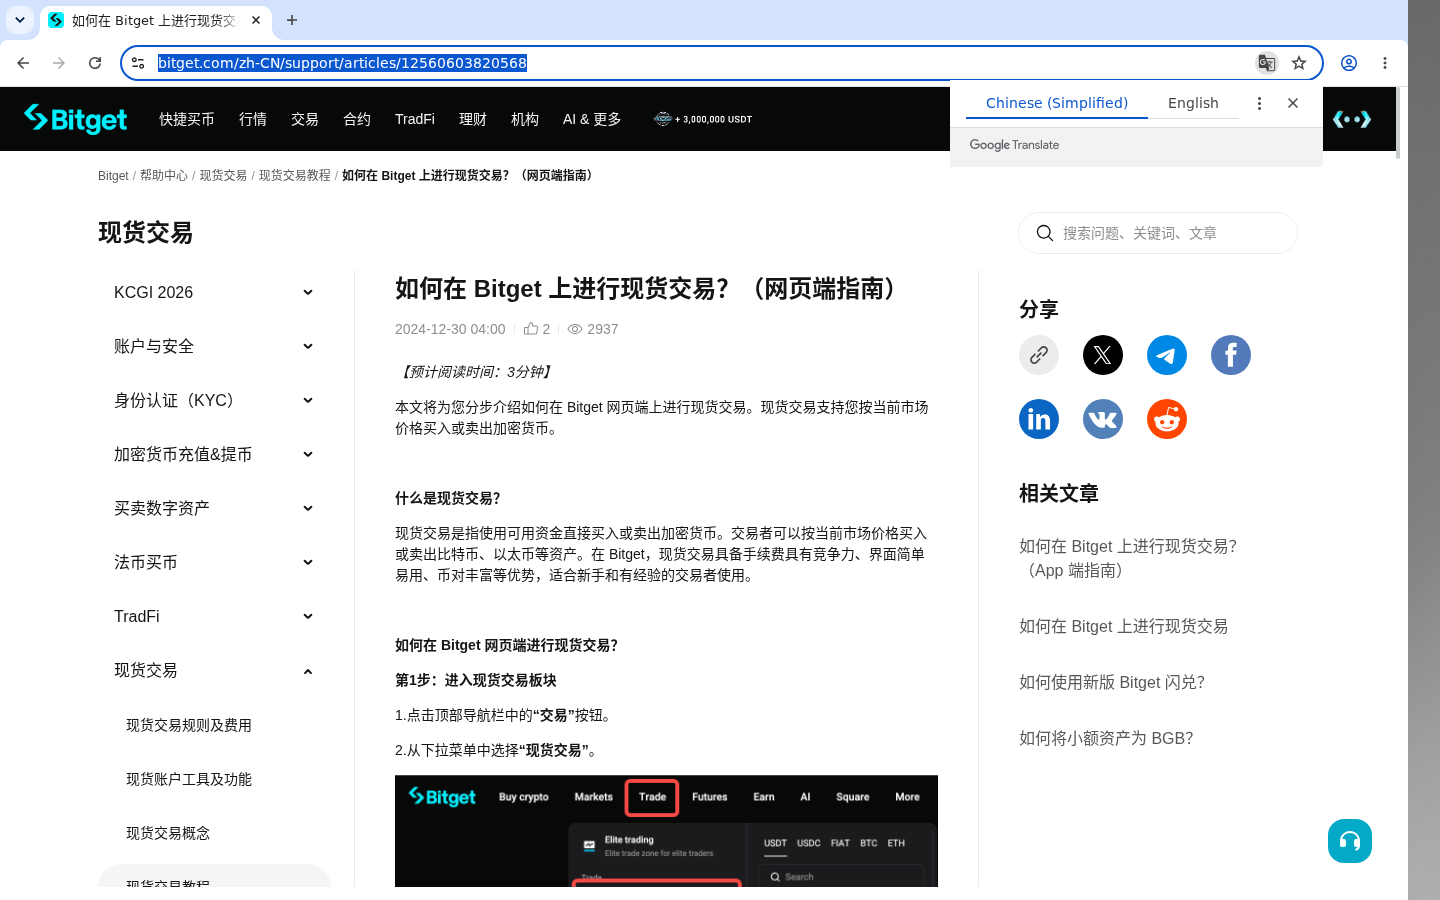Expand the TradFi sidebar section
The height and width of the screenshot is (900, 1440).
coord(214,616)
